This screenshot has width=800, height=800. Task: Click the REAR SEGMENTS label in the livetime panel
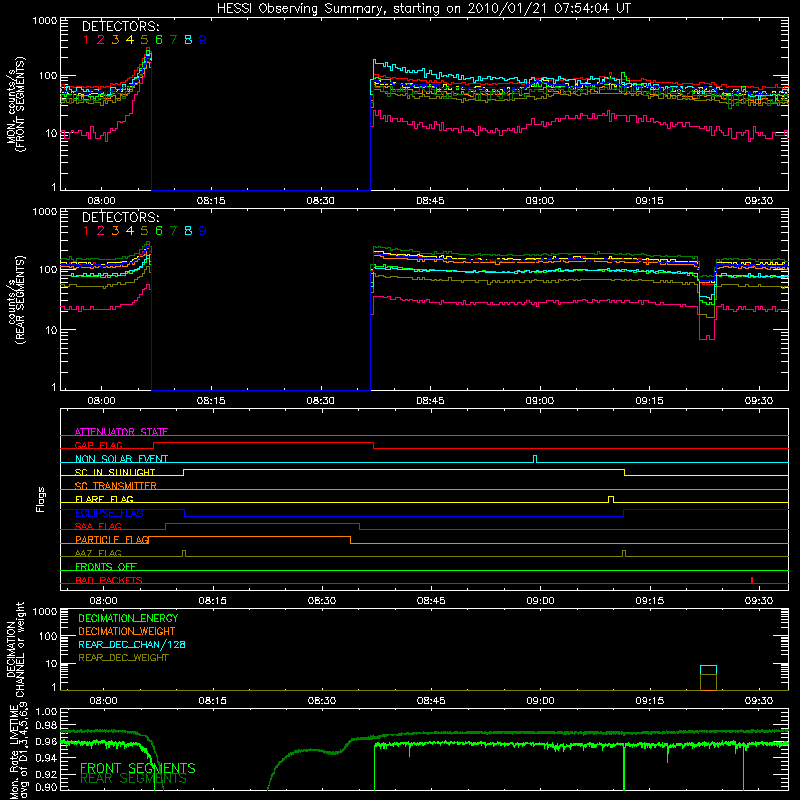[134, 779]
